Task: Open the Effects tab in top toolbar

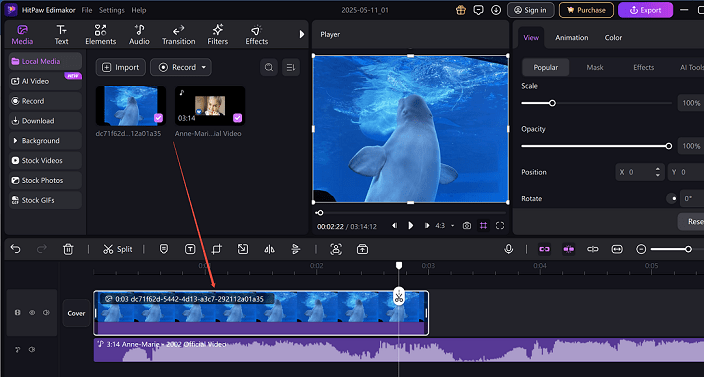Action: tap(256, 35)
